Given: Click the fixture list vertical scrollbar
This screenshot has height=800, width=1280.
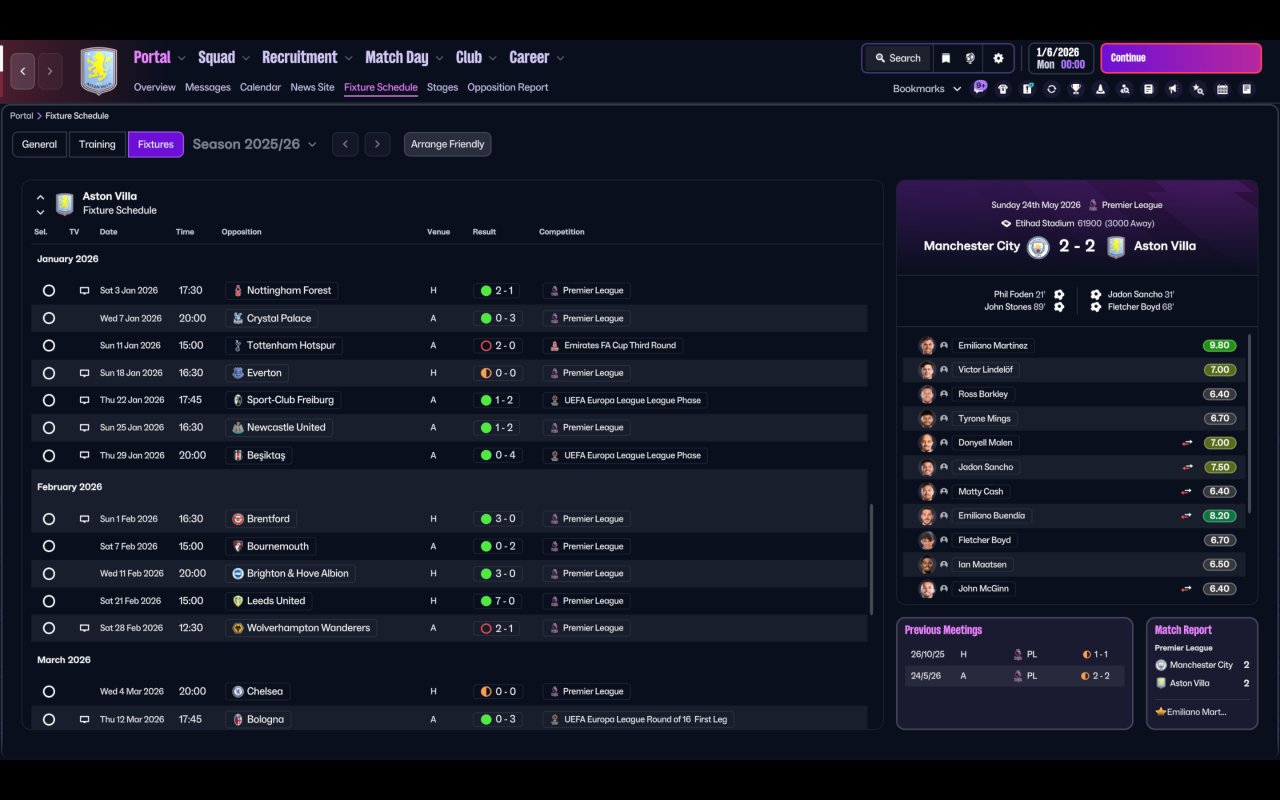Looking at the screenshot, I should pyautogui.click(x=870, y=560).
